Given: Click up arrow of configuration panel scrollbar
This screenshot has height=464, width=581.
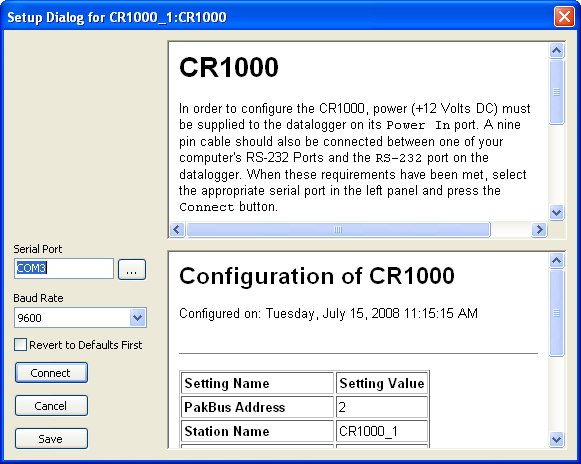Looking at the screenshot, I should (x=556, y=261).
